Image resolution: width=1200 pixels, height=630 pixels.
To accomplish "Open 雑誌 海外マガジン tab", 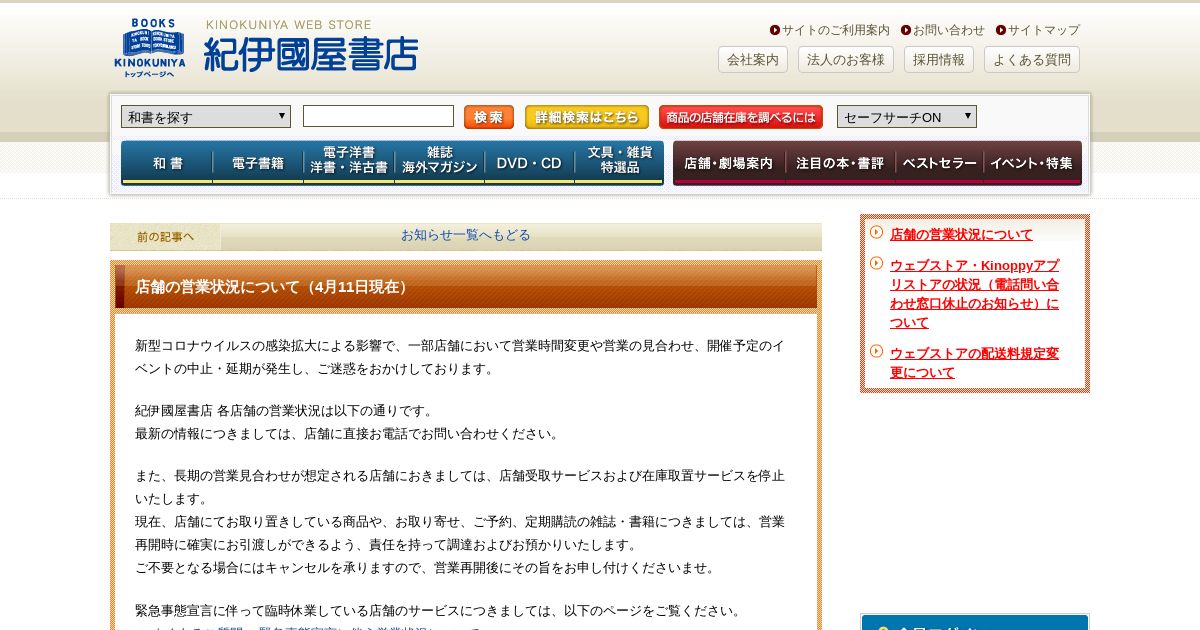I will (x=440, y=163).
